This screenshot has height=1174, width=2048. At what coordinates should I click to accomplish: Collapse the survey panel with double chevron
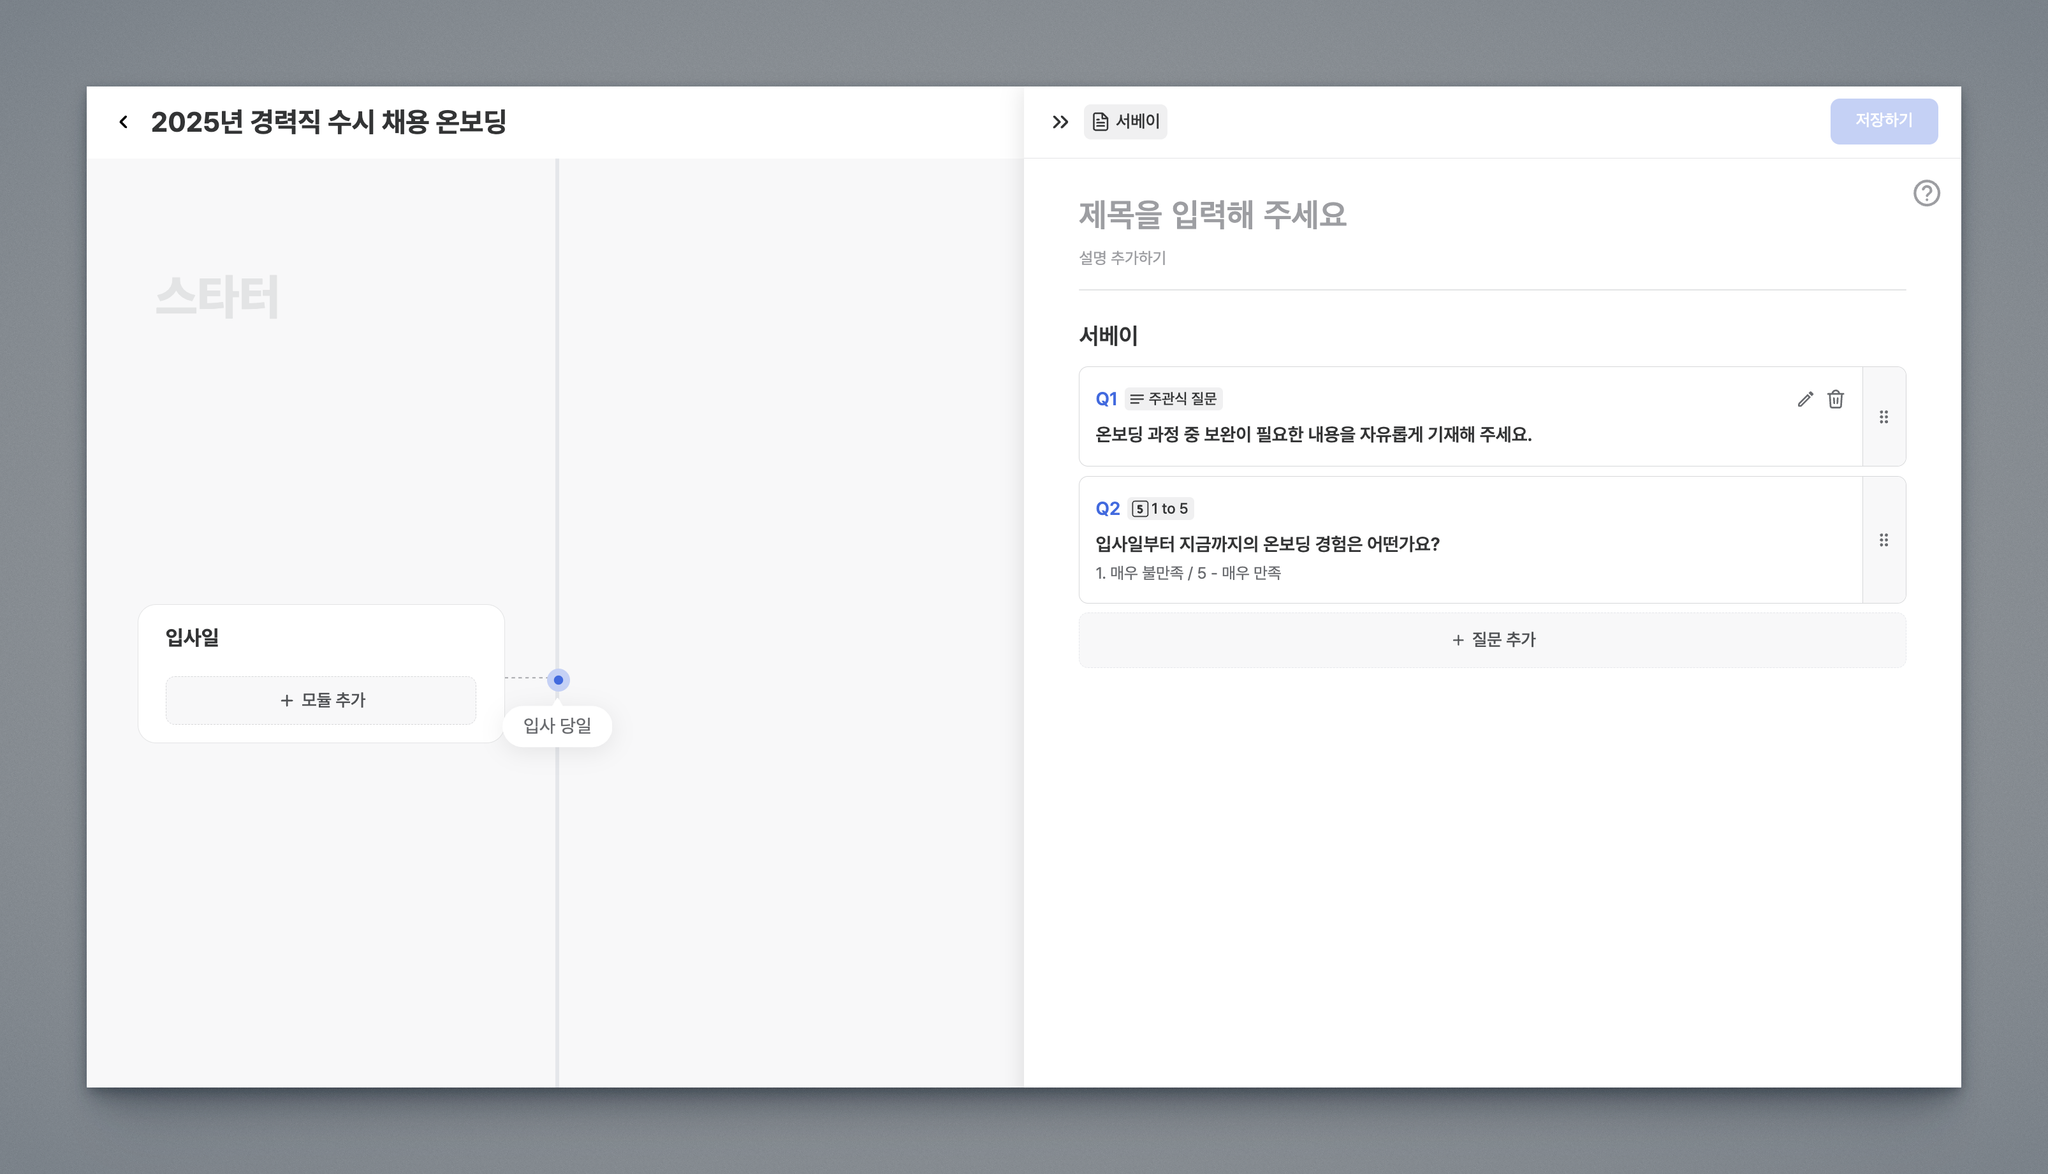[x=1060, y=122]
